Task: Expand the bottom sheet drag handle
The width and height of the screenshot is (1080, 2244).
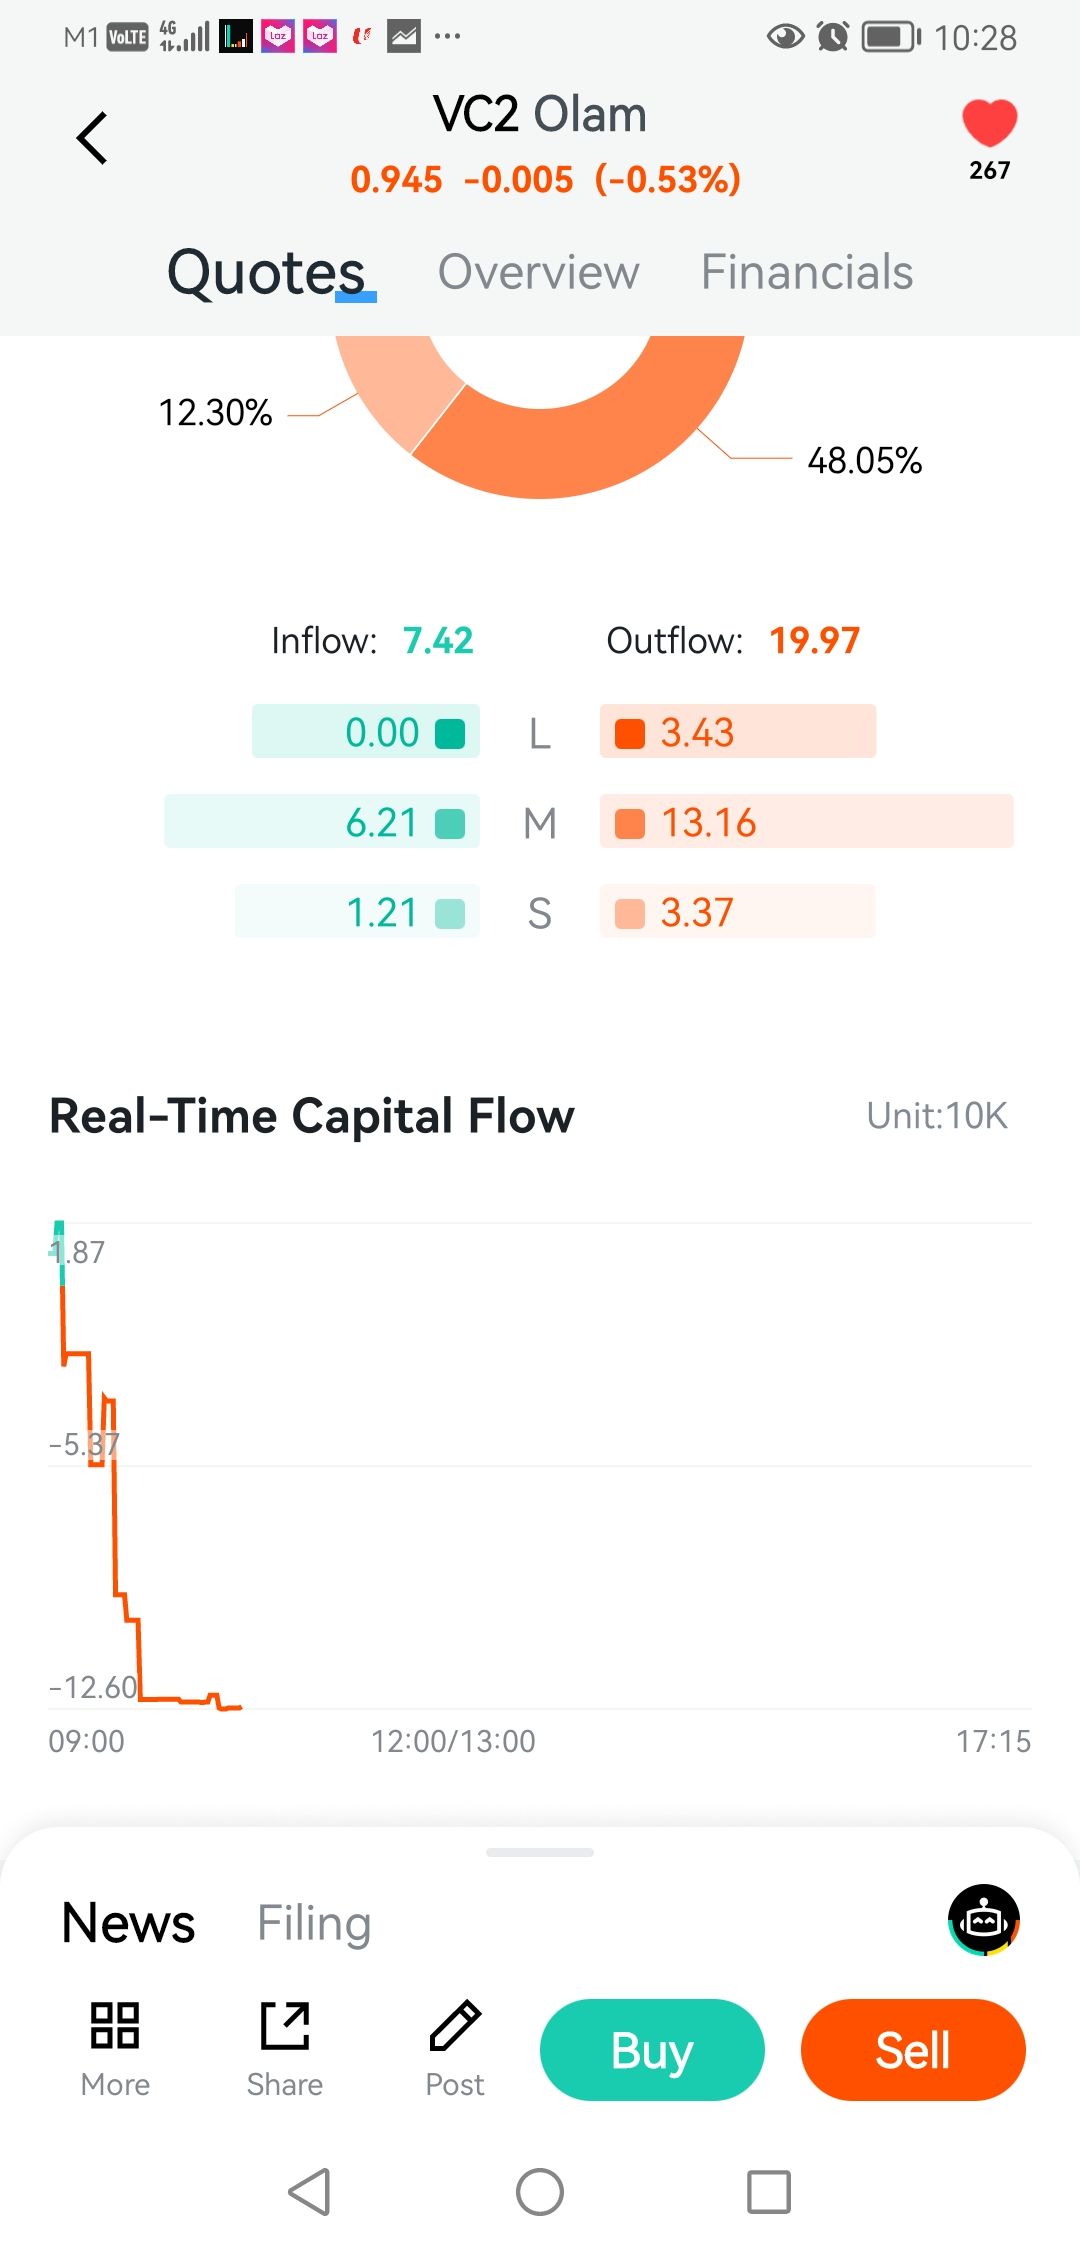Action: [x=540, y=1852]
